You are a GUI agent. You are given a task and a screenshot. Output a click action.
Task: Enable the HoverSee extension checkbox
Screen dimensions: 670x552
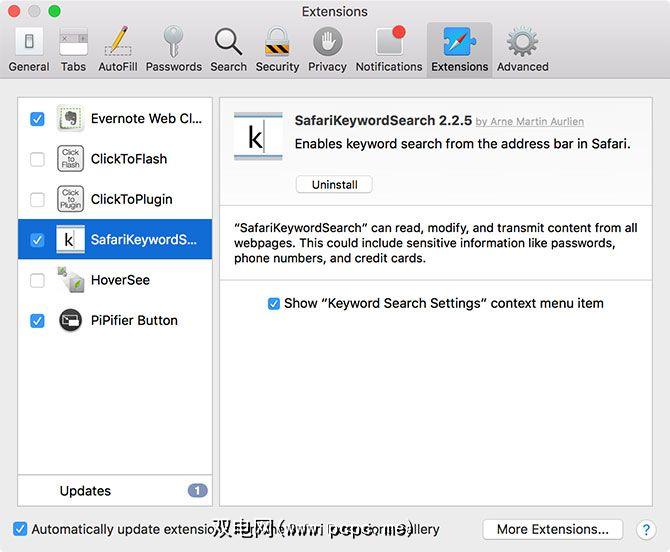point(37,280)
